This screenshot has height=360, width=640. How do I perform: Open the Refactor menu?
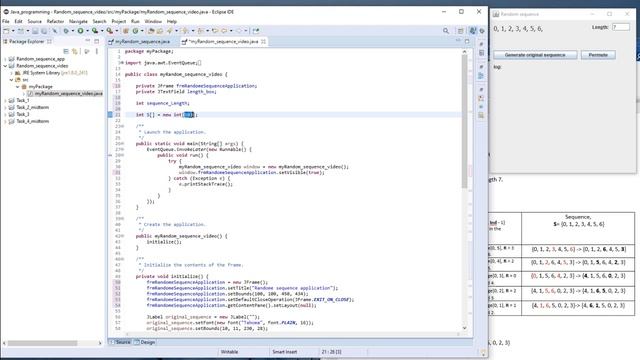[55, 21]
